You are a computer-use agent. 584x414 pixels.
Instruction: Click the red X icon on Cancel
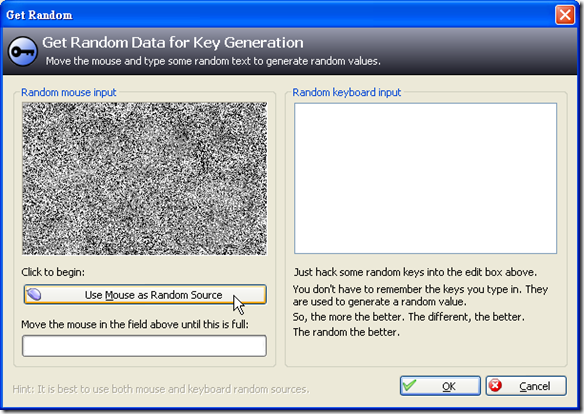[x=495, y=385]
